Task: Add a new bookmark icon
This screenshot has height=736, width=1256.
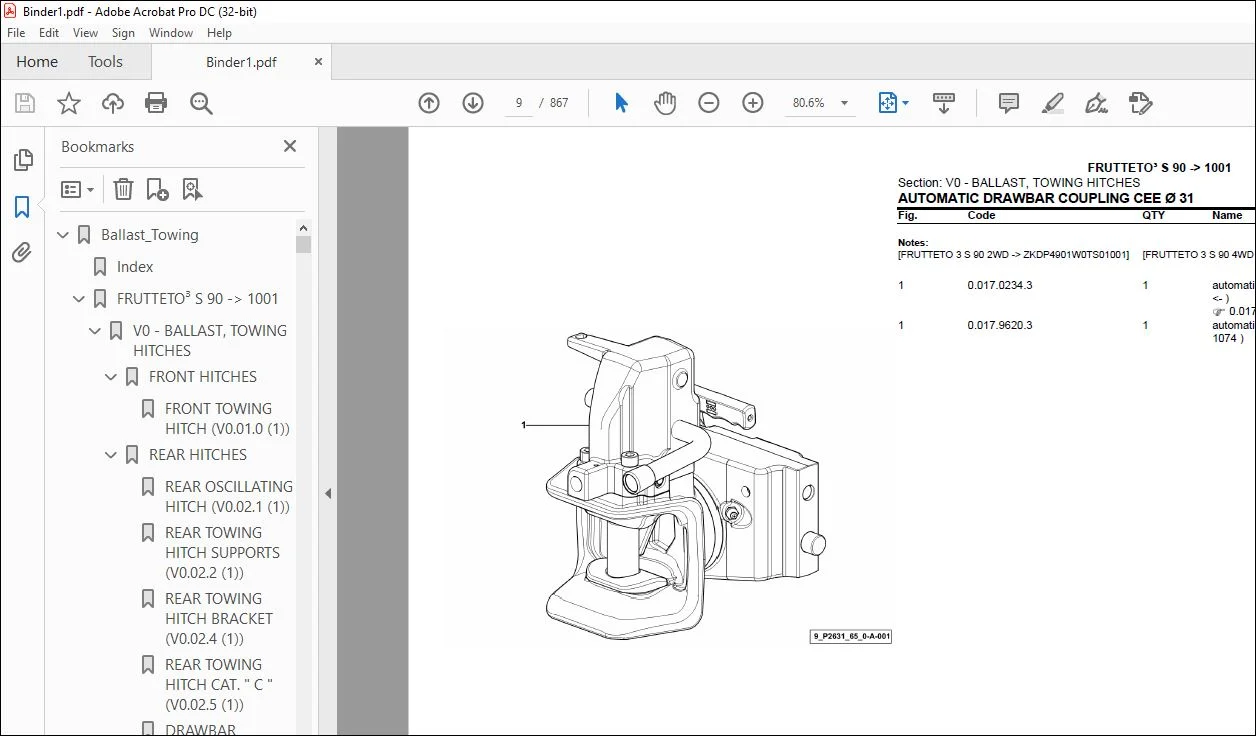Action: coord(157,189)
